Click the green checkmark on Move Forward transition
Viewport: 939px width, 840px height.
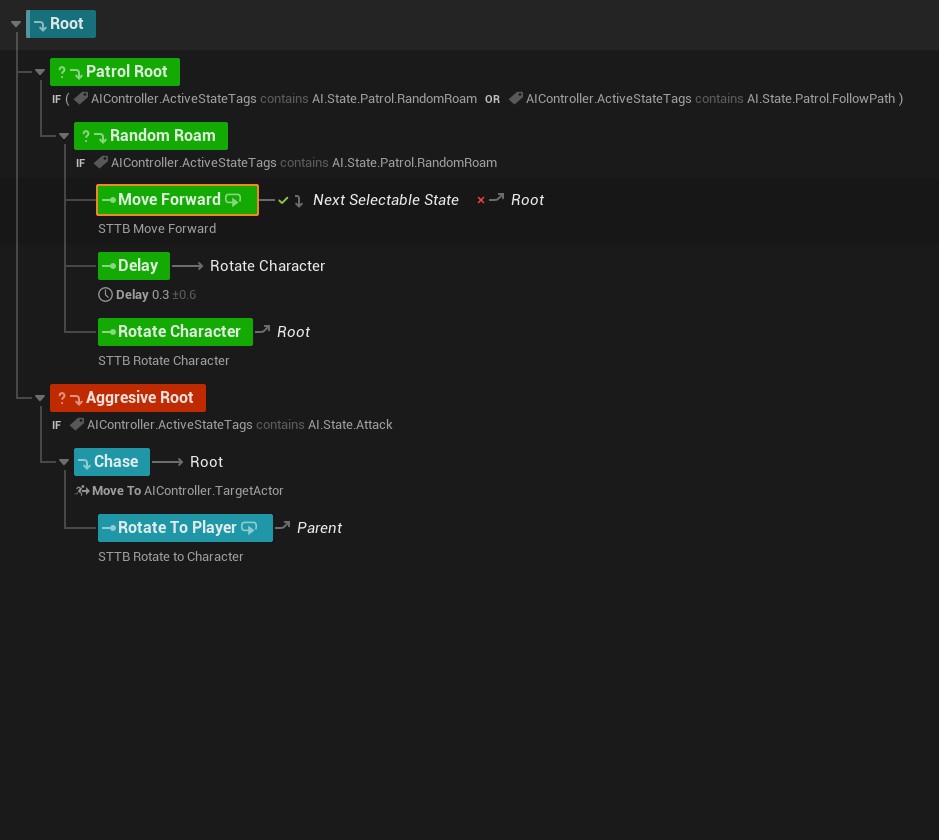tap(283, 200)
